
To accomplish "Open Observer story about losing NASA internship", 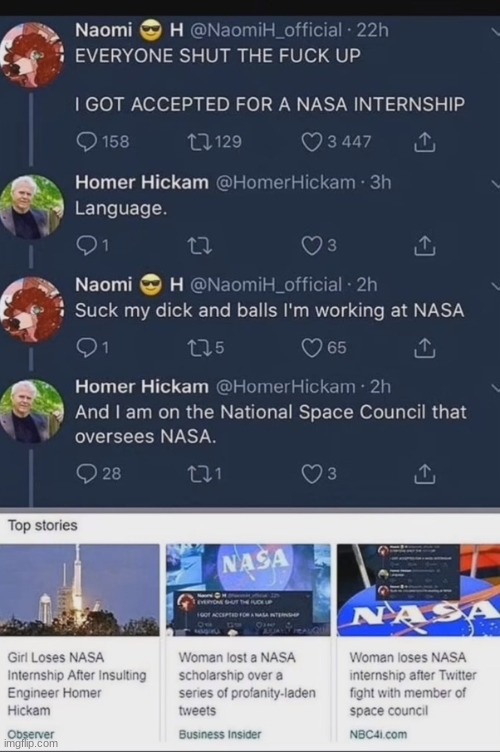I will (x=80, y=643).
